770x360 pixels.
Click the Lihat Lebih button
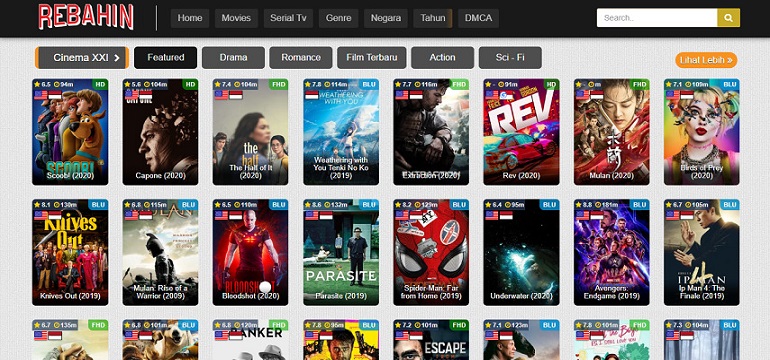tap(706, 60)
